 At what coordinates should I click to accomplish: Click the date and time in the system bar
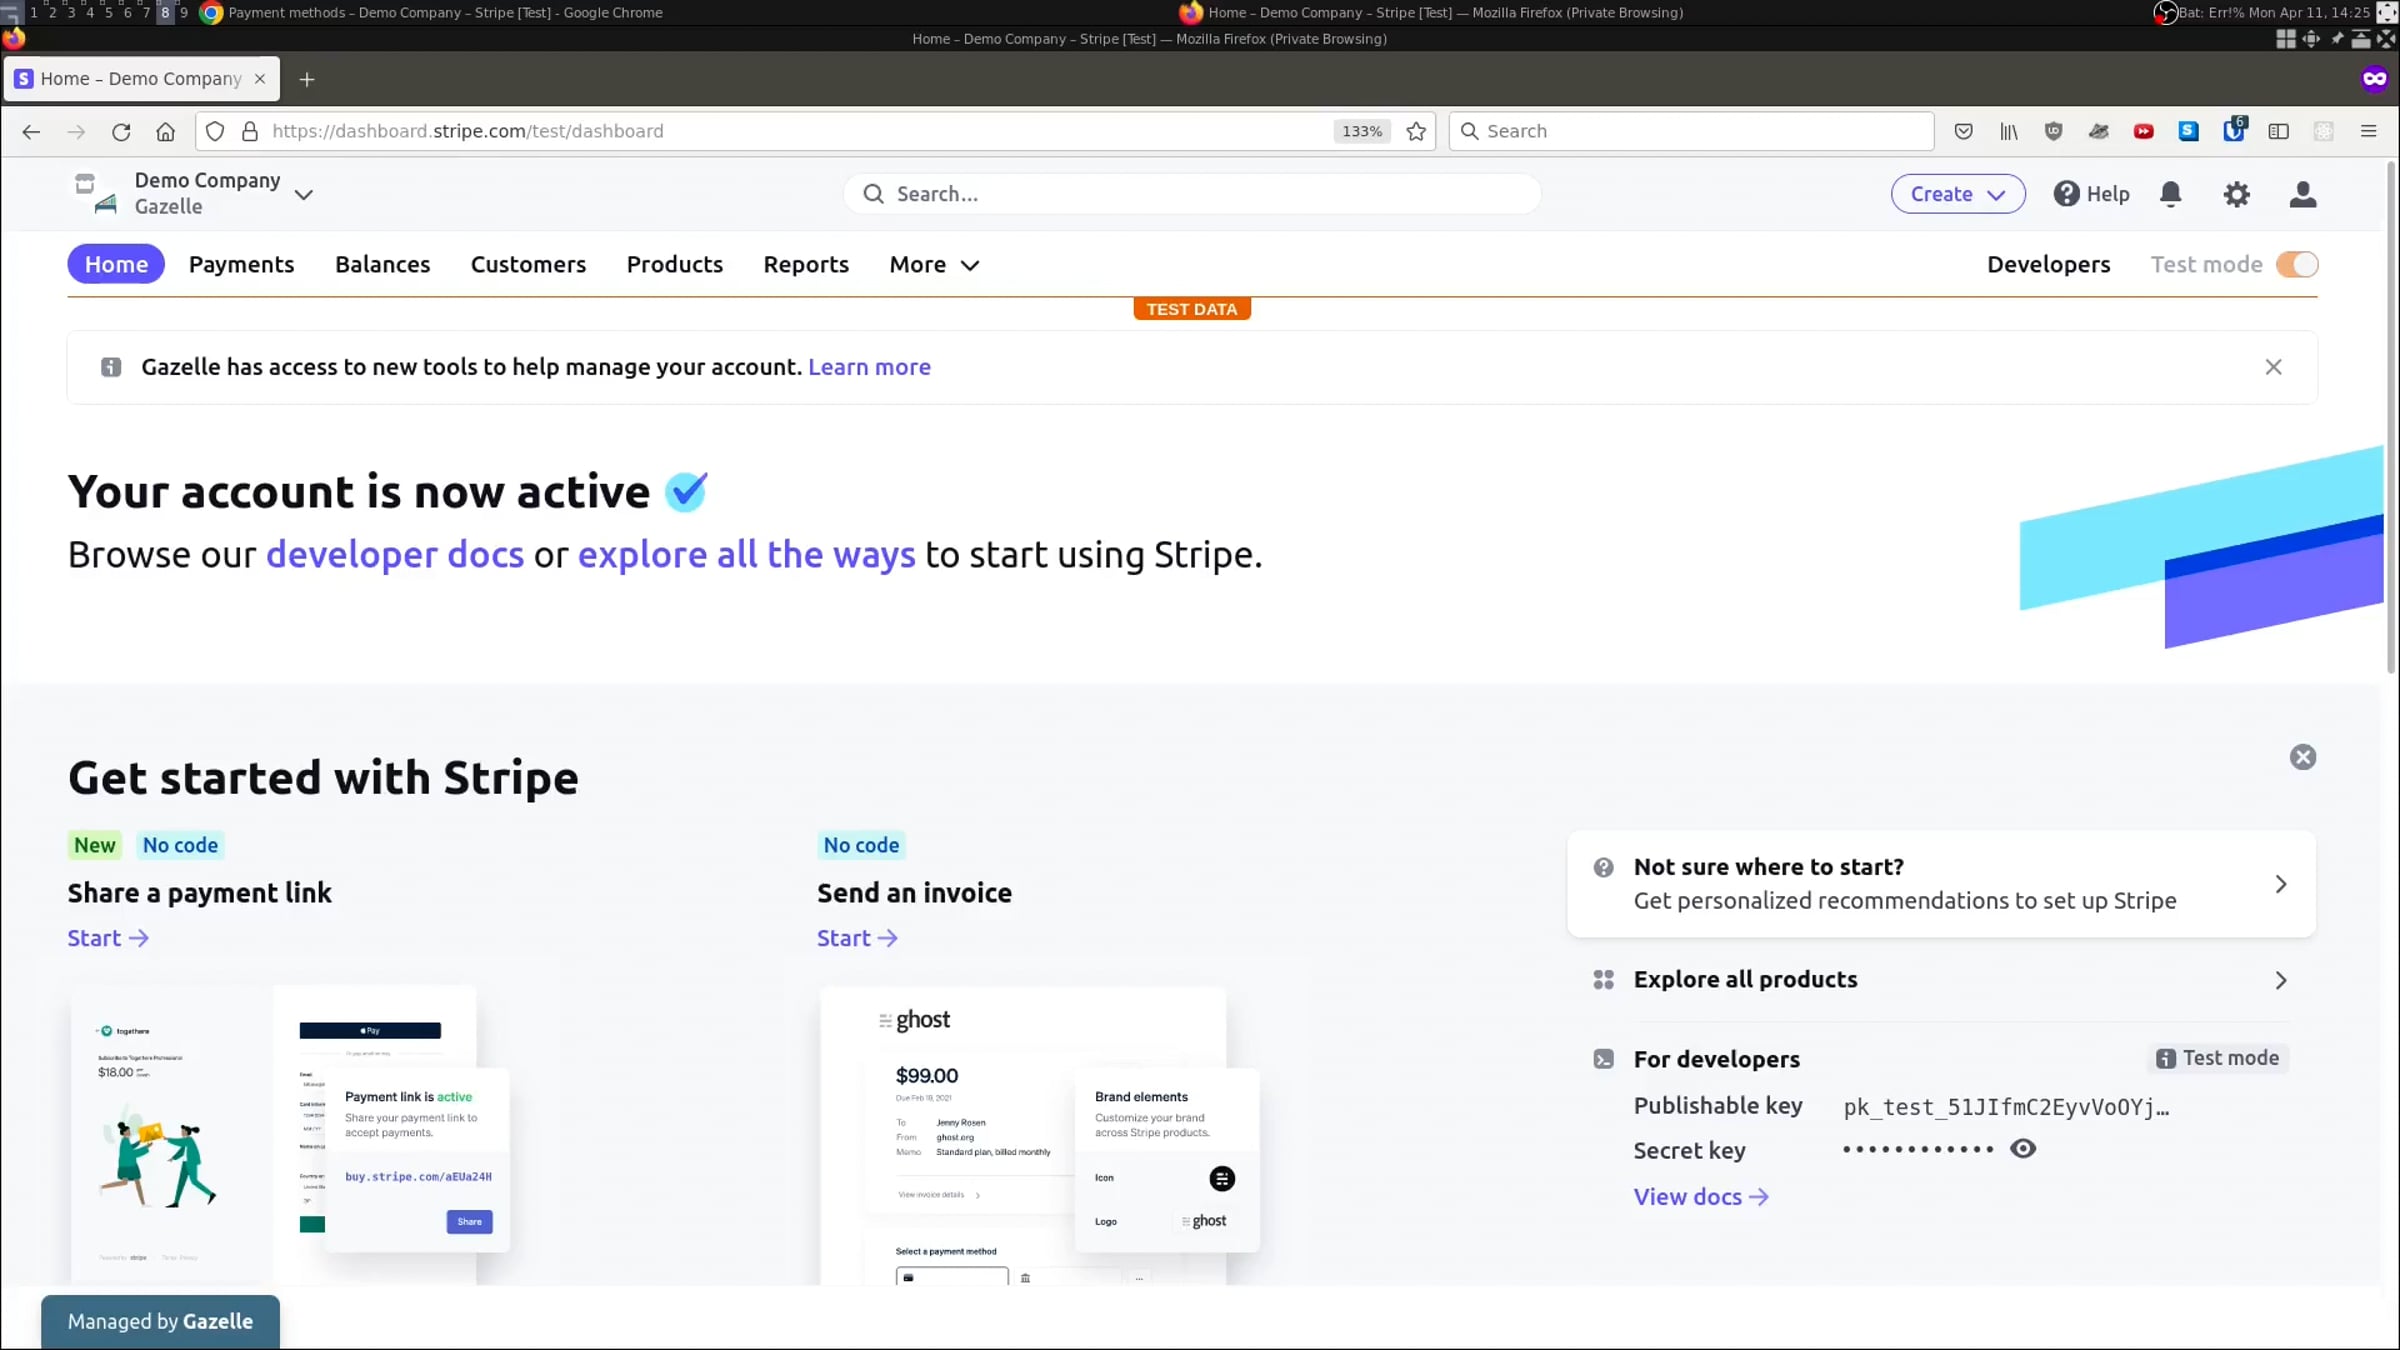click(2308, 13)
